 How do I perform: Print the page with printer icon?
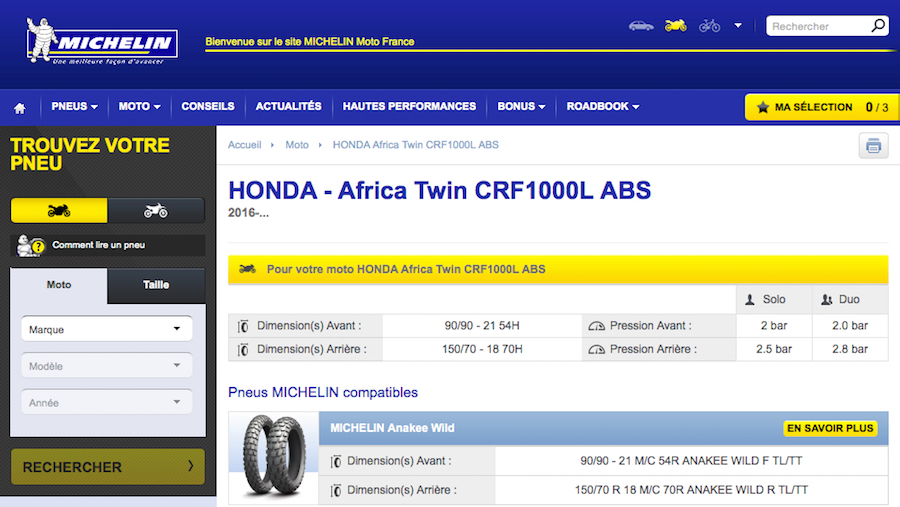point(874,145)
